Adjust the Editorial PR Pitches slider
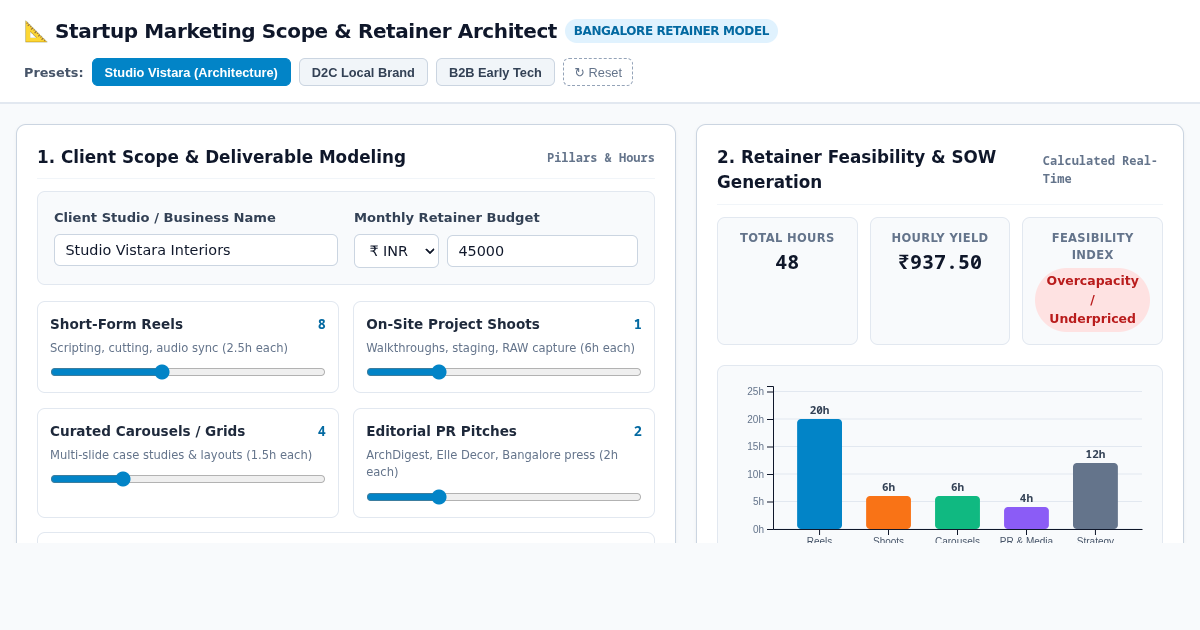1200x630 pixels. point(504,497)
